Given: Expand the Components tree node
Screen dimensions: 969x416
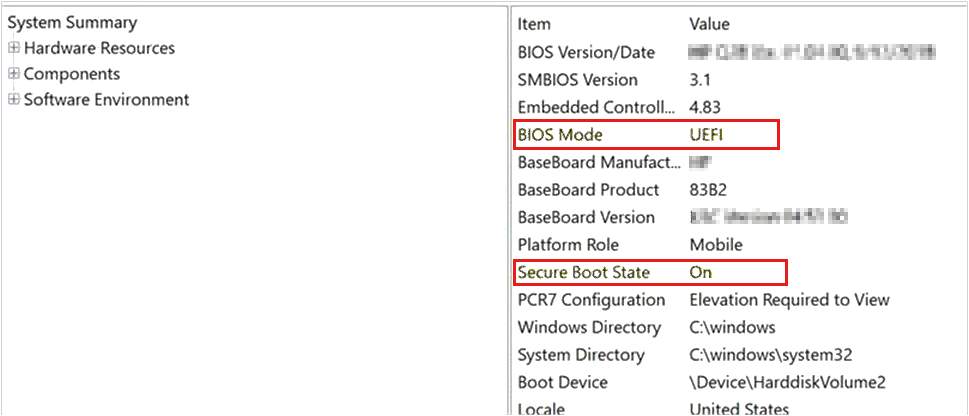Looking at the screenshot, I should 13,74.
